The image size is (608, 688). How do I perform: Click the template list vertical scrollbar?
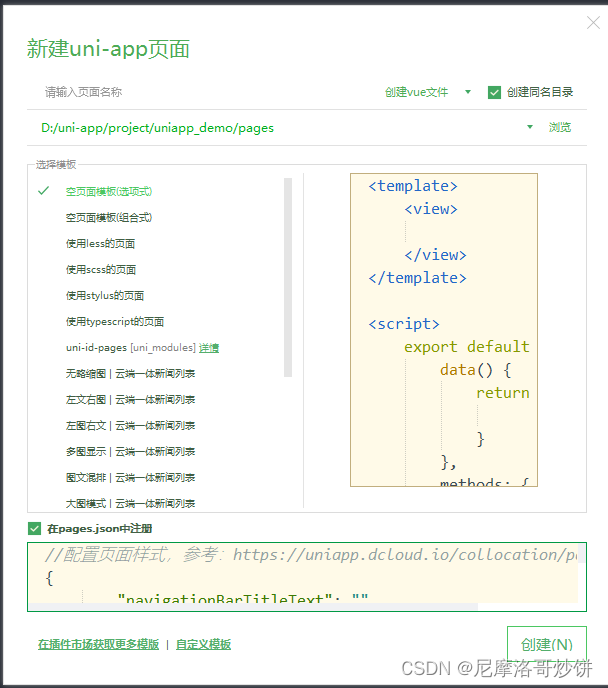pos(288,277)
